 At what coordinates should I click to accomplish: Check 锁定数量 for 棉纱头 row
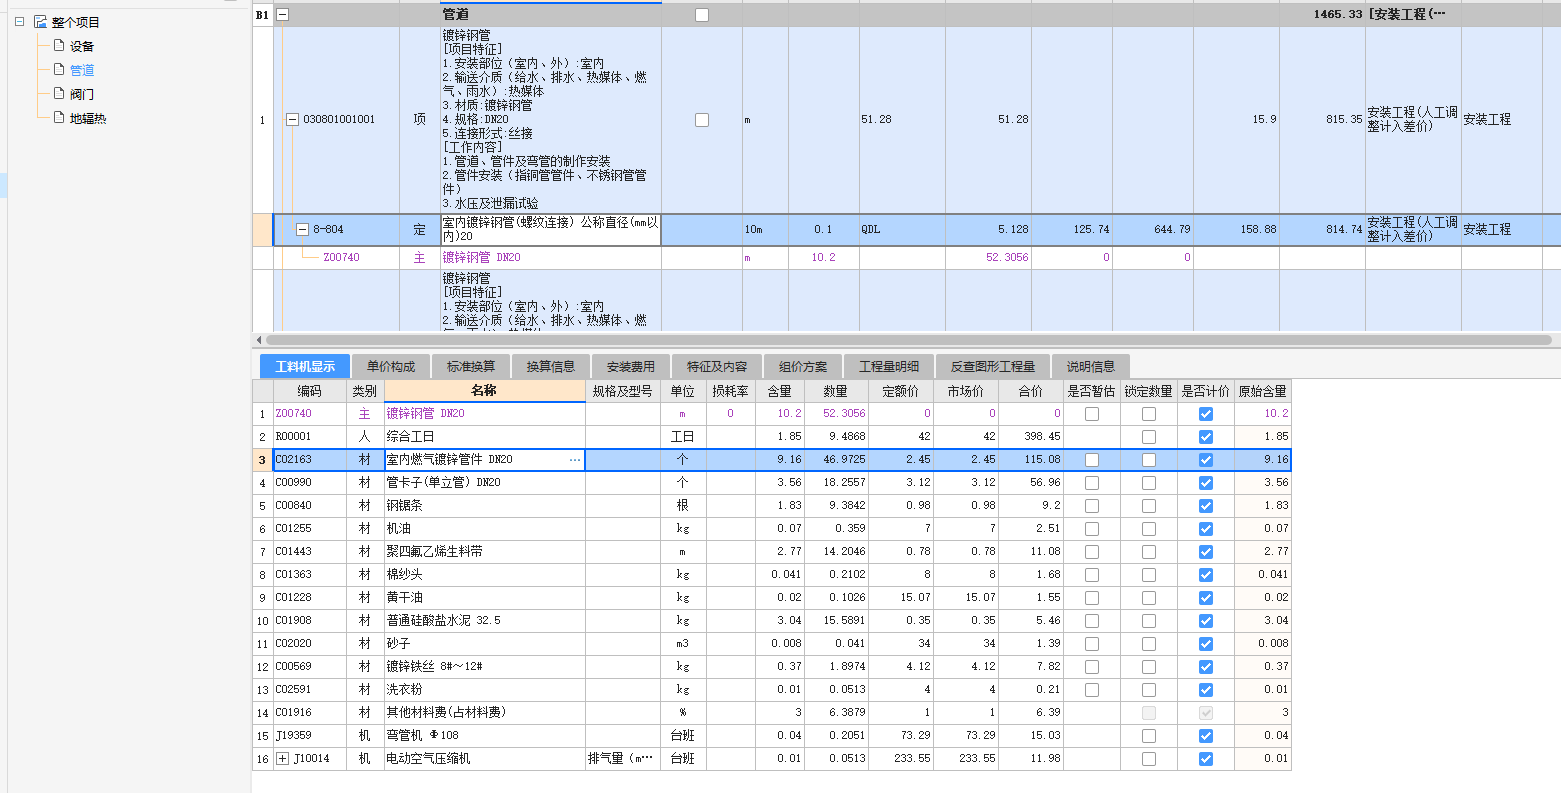(1149, 575)
